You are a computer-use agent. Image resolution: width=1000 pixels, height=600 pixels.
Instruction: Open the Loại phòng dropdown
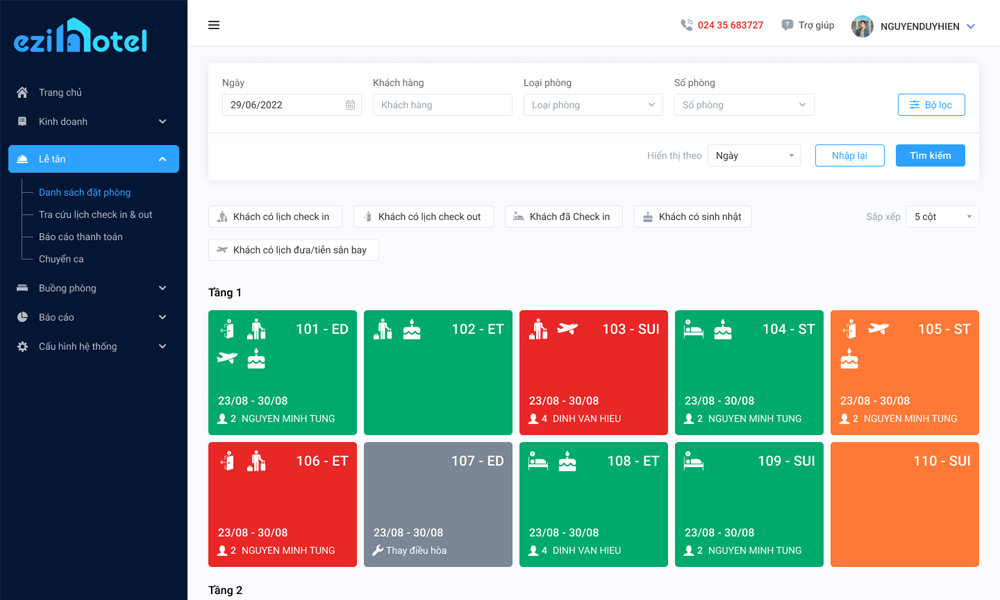coord(593,105)
